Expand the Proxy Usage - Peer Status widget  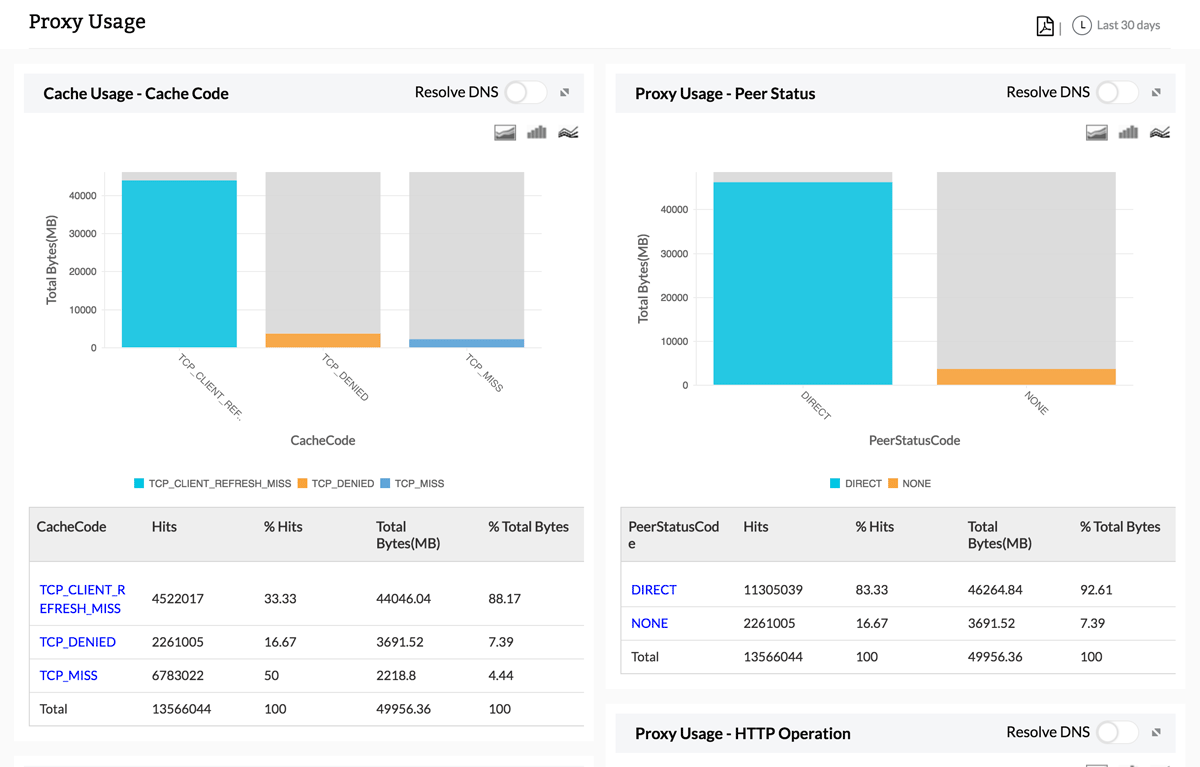point(1157,93)
